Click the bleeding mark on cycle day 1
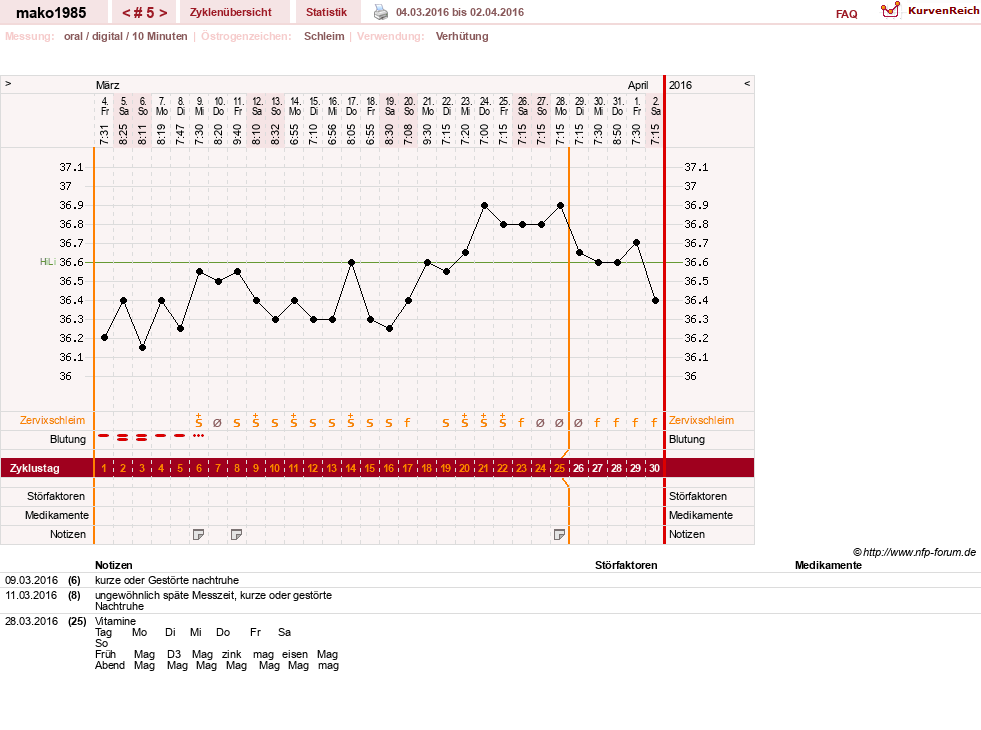 pyautogui.click(x=104, y=435)
